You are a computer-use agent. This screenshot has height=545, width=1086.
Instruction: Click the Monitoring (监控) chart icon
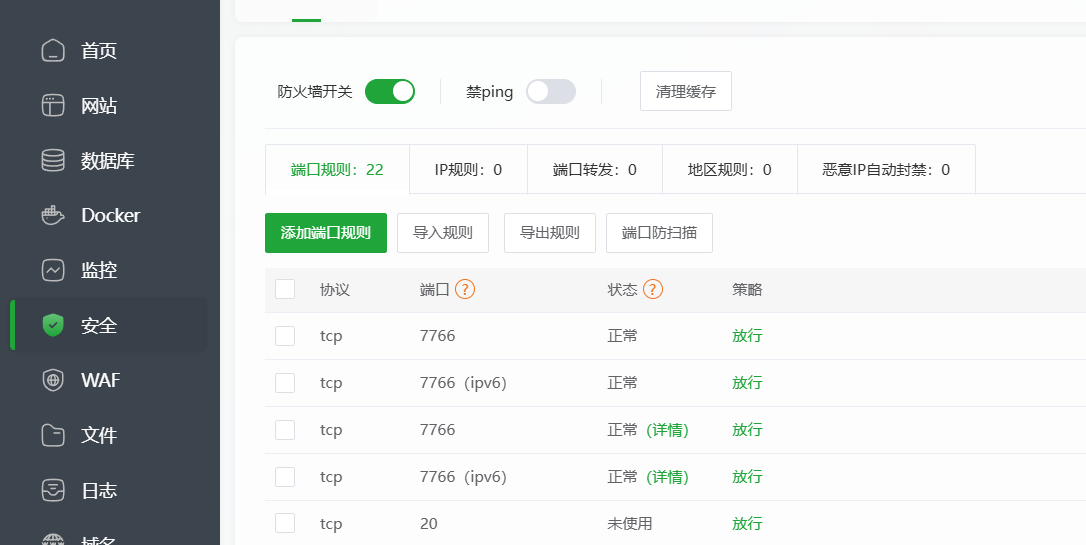click(53, 270)
